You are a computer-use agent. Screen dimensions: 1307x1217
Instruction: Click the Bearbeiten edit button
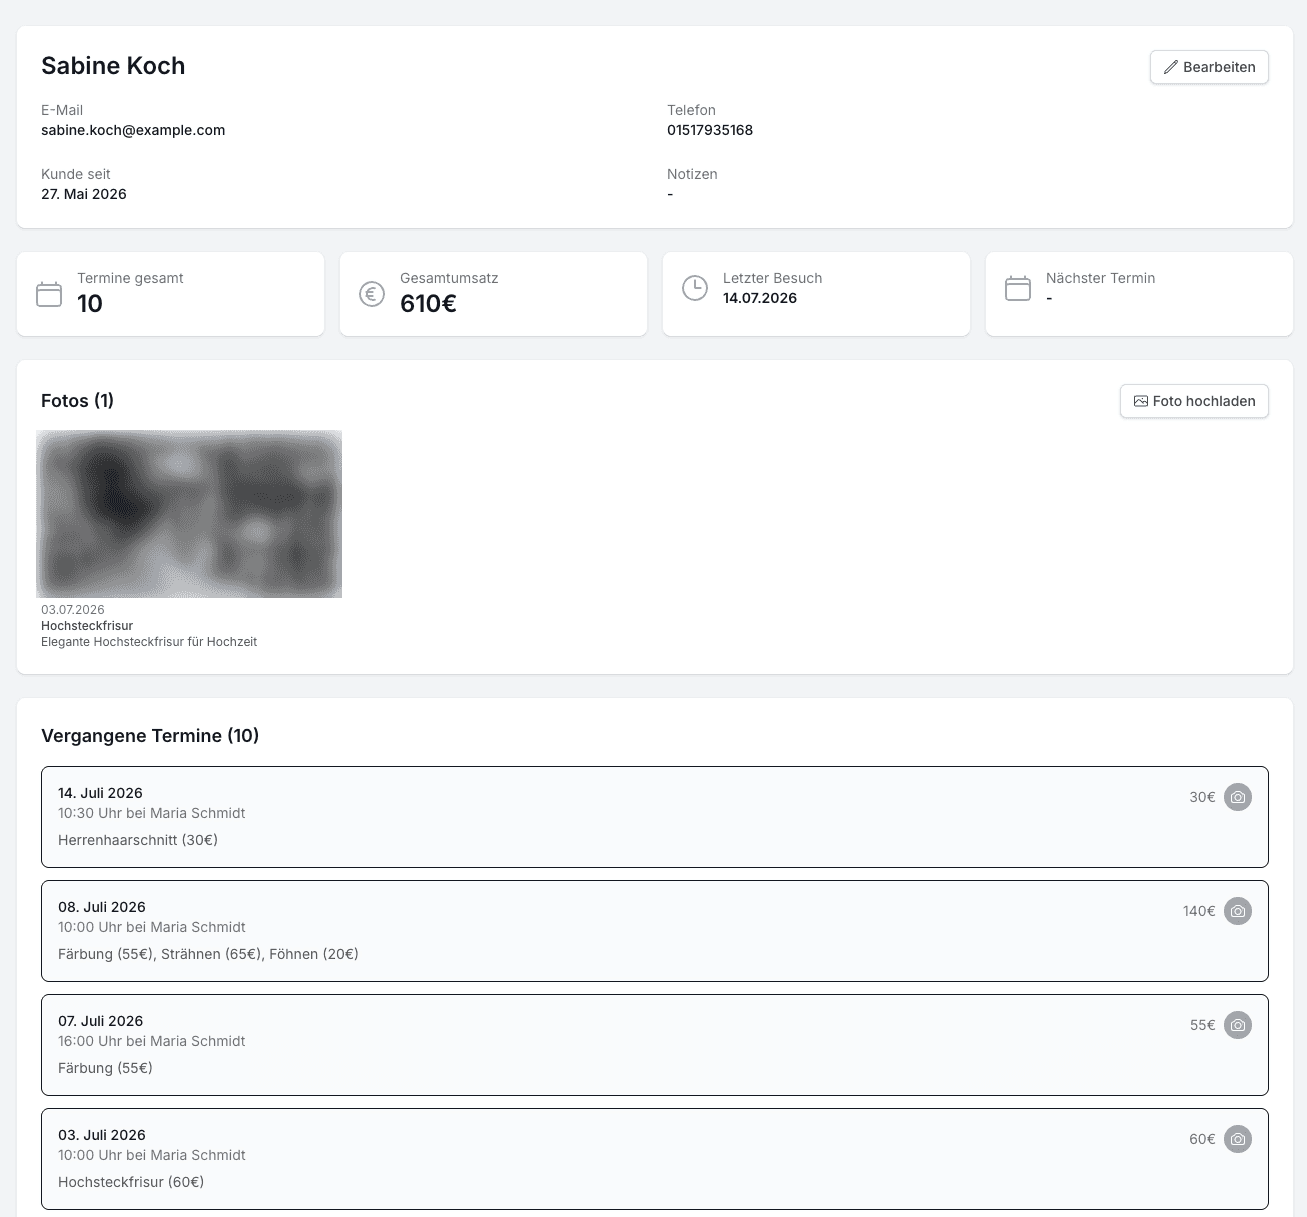(x=1209, y=67)
